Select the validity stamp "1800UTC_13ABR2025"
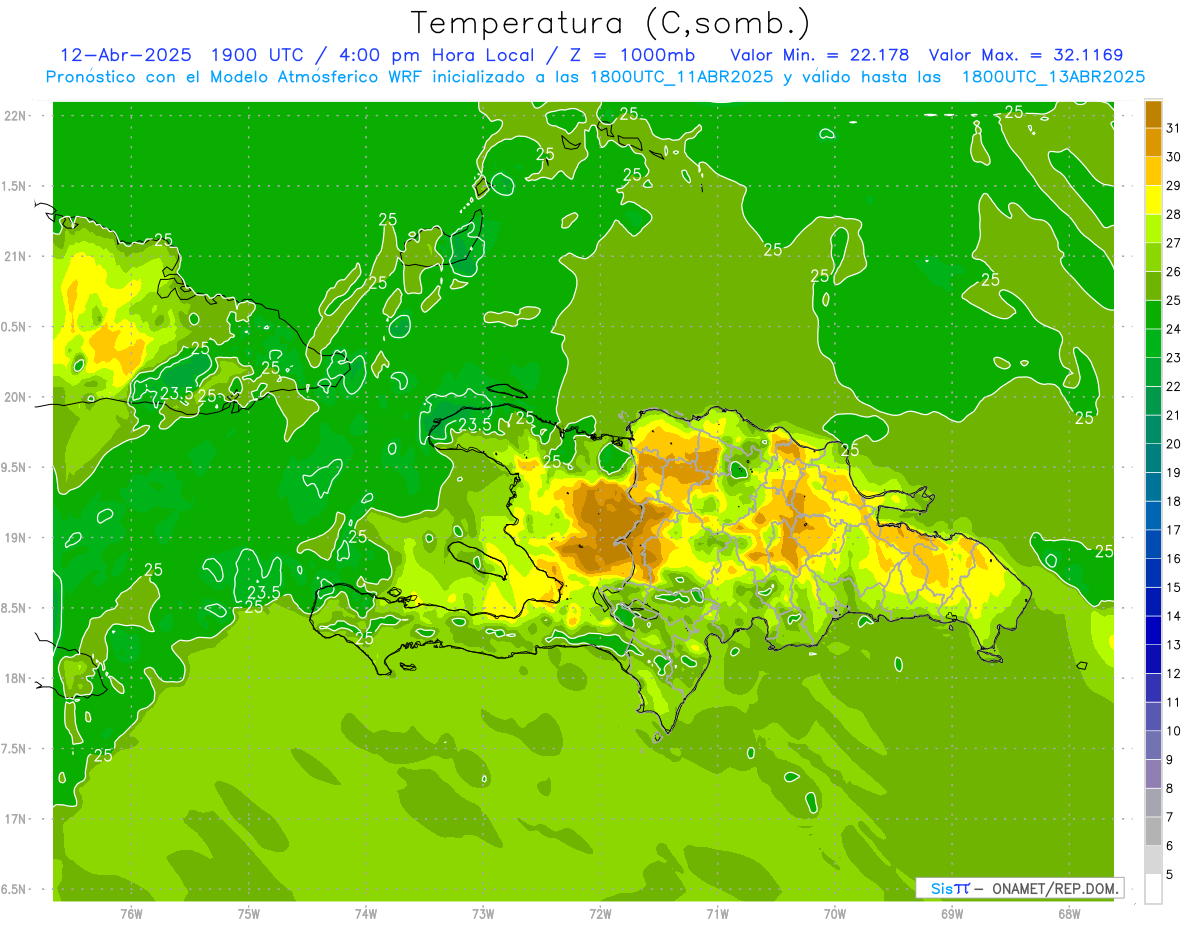Image resolution: width=1200 pixels, height=927 pixels. tap(1052, 77)
